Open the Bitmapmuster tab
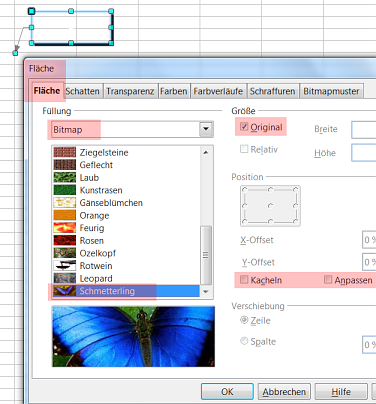Viewport: 376px width, 404px height. 331,91
